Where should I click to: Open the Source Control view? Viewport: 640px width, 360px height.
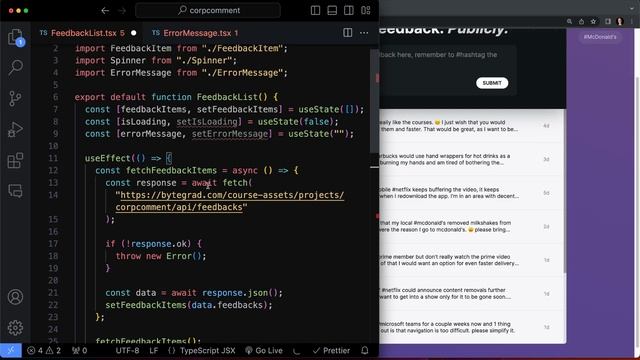coord(16,98)
